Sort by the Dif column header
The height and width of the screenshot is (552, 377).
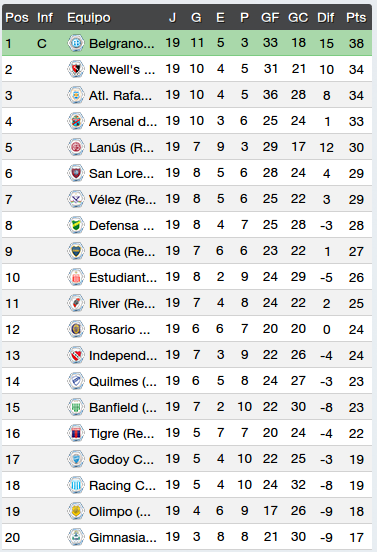(326, 17)
